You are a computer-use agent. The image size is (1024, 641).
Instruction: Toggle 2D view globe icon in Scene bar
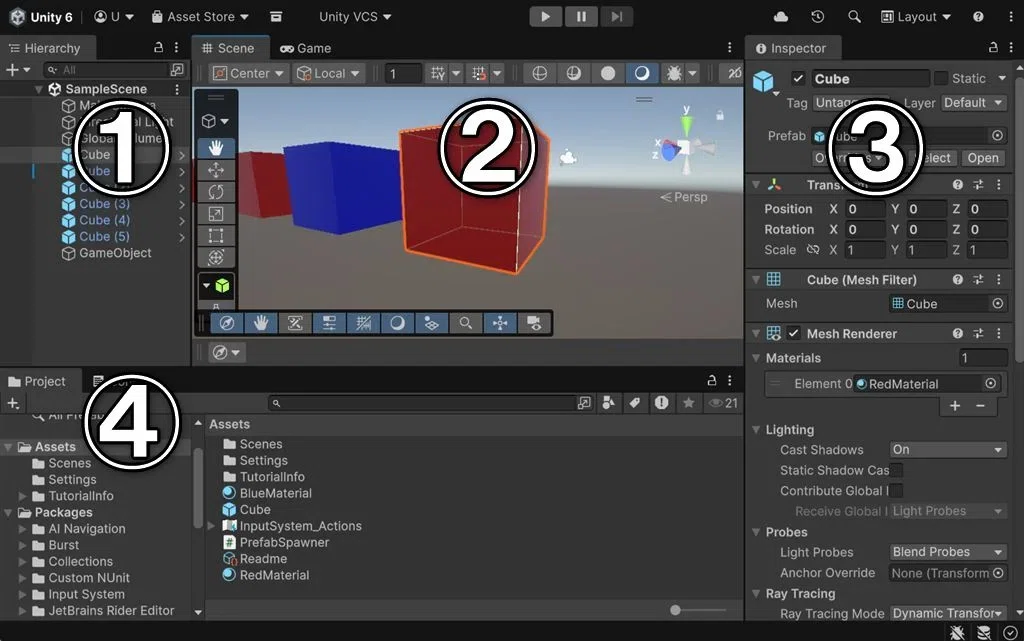pyautogui.click(x=539, y=73)
